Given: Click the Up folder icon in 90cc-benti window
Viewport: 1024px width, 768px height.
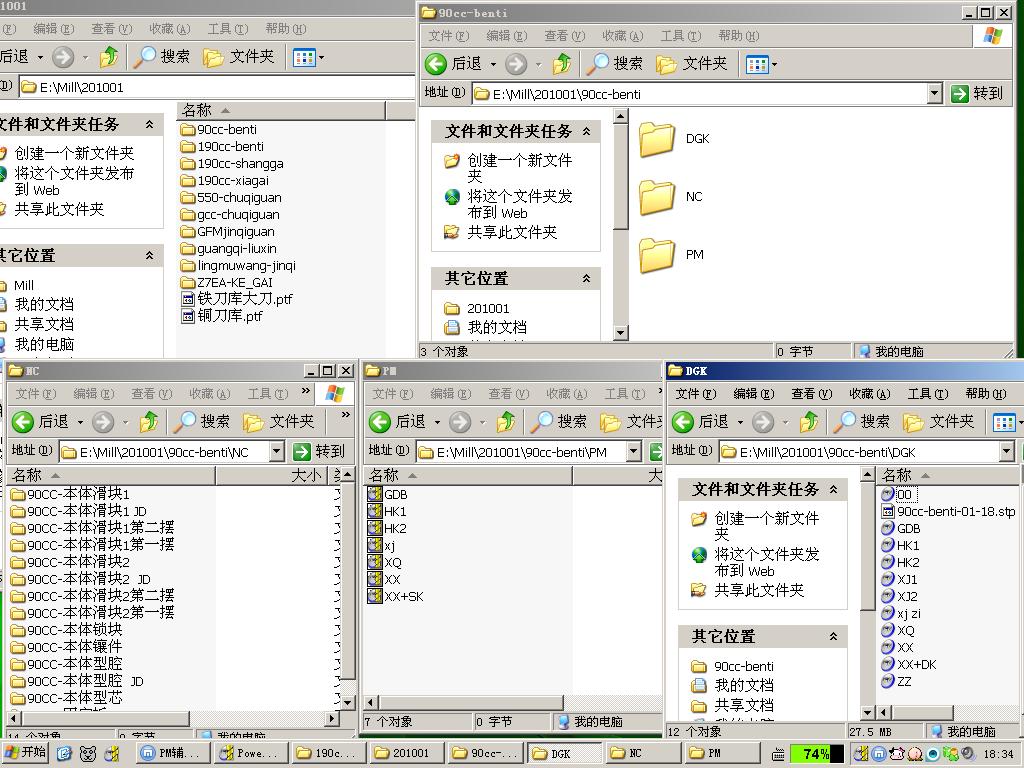Looking at the screenshot, I should (x=562, y=64).
